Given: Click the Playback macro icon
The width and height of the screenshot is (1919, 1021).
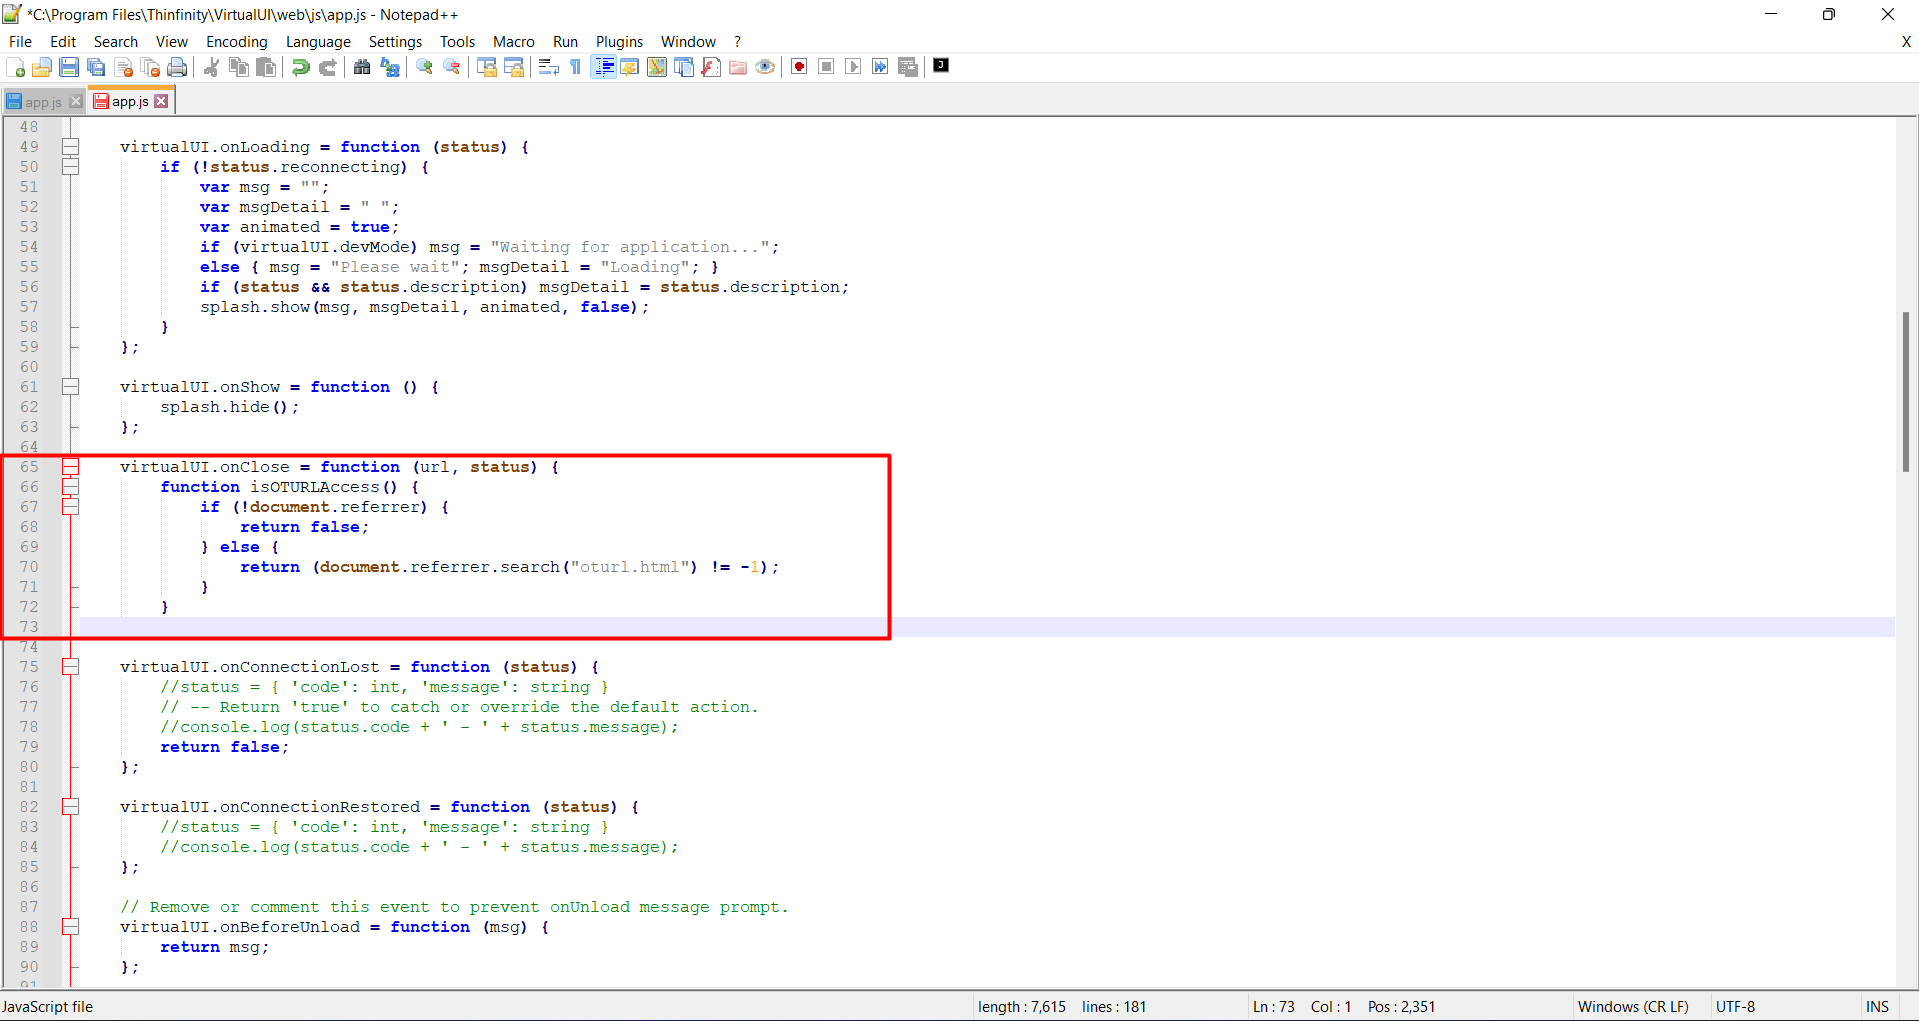Looking at the screenshot, I should [853, 67].
